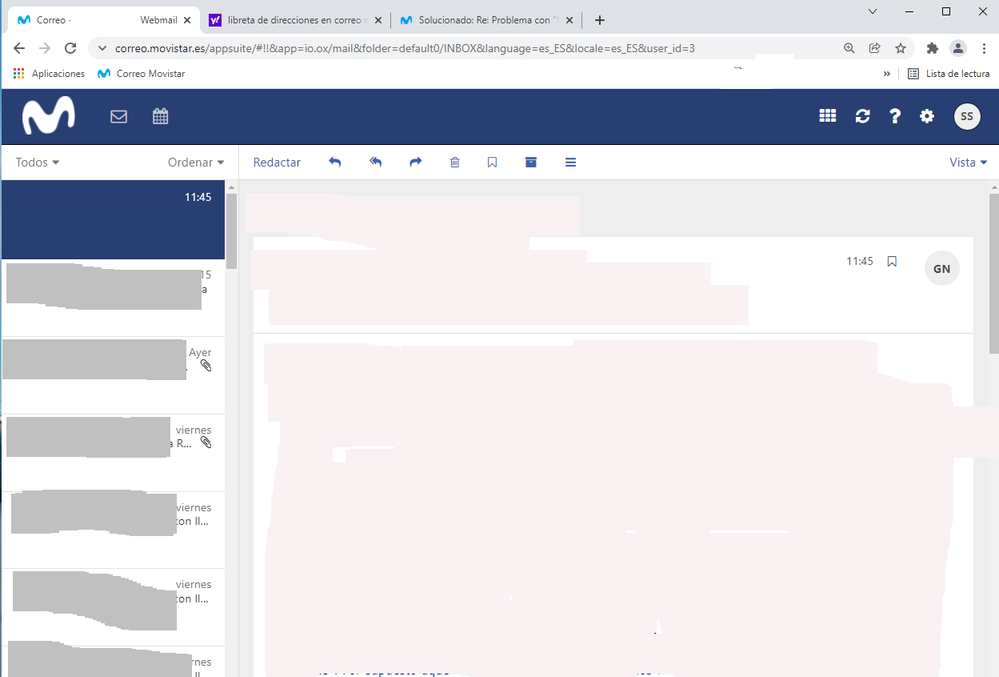The width and height of the screenshot is (999, 677).
Task: Toggle the bookmark flag beside 11:45 in message
Action: [892, 261]
